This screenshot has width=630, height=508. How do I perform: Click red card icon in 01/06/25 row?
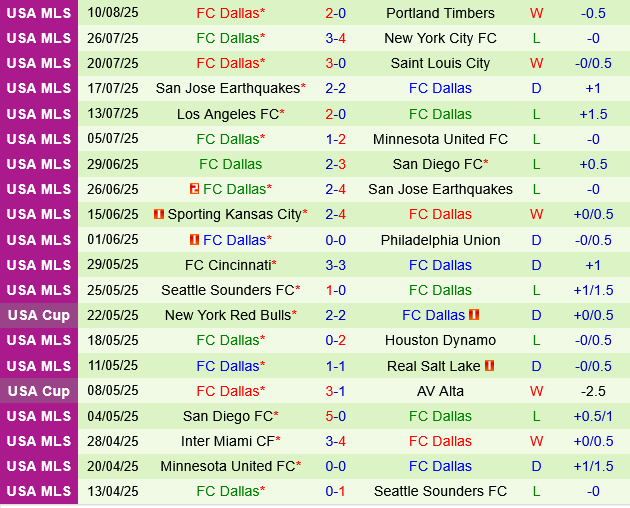(194, 240)
